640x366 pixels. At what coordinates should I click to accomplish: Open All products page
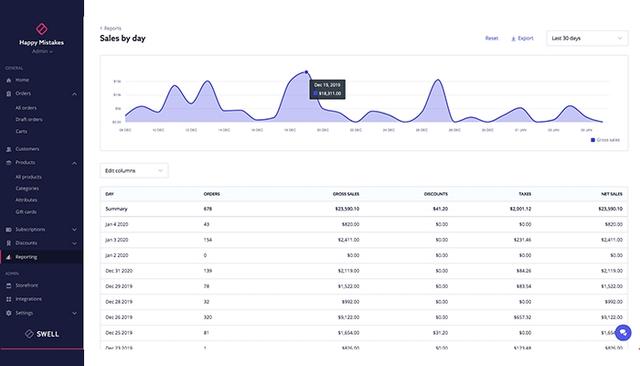point(29,177)
